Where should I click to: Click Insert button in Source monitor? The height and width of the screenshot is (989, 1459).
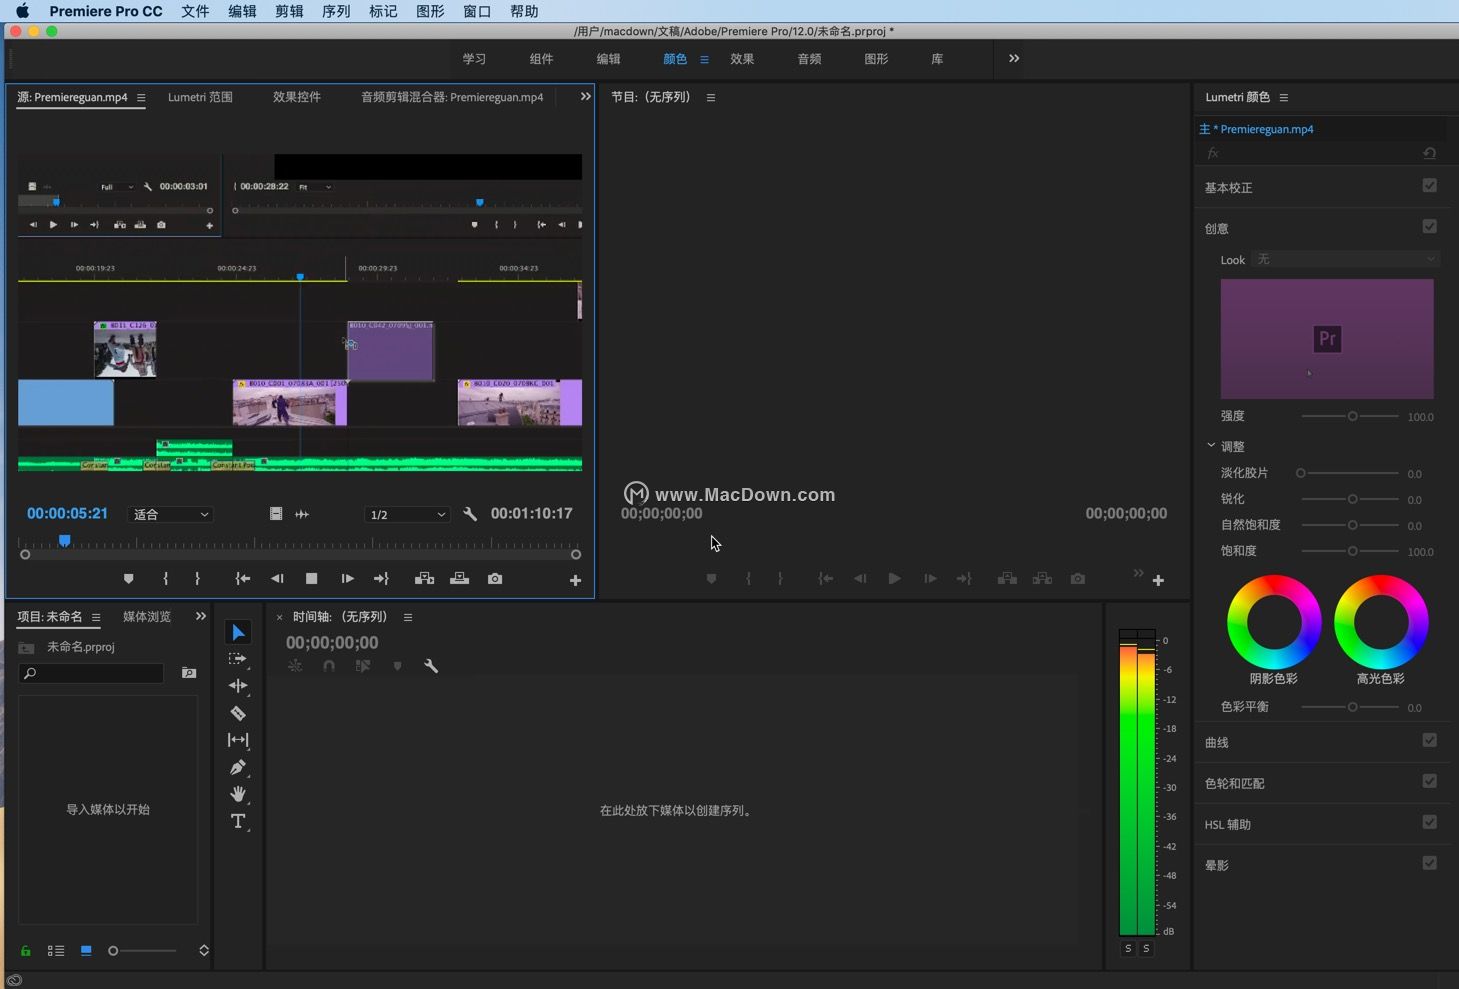click(x=424, y=579)
